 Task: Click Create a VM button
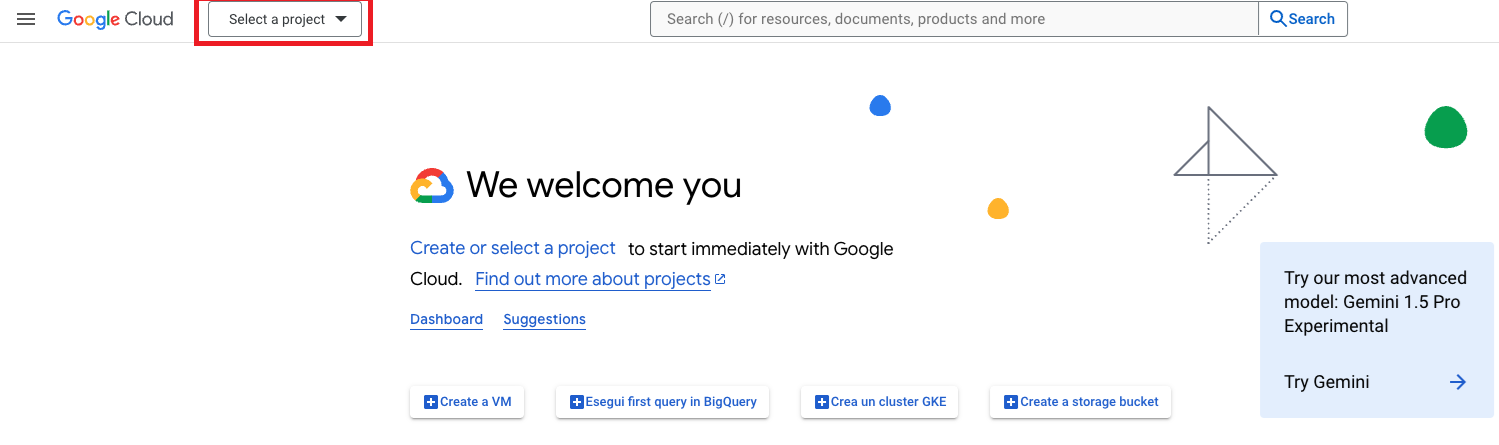pos(467,402)
